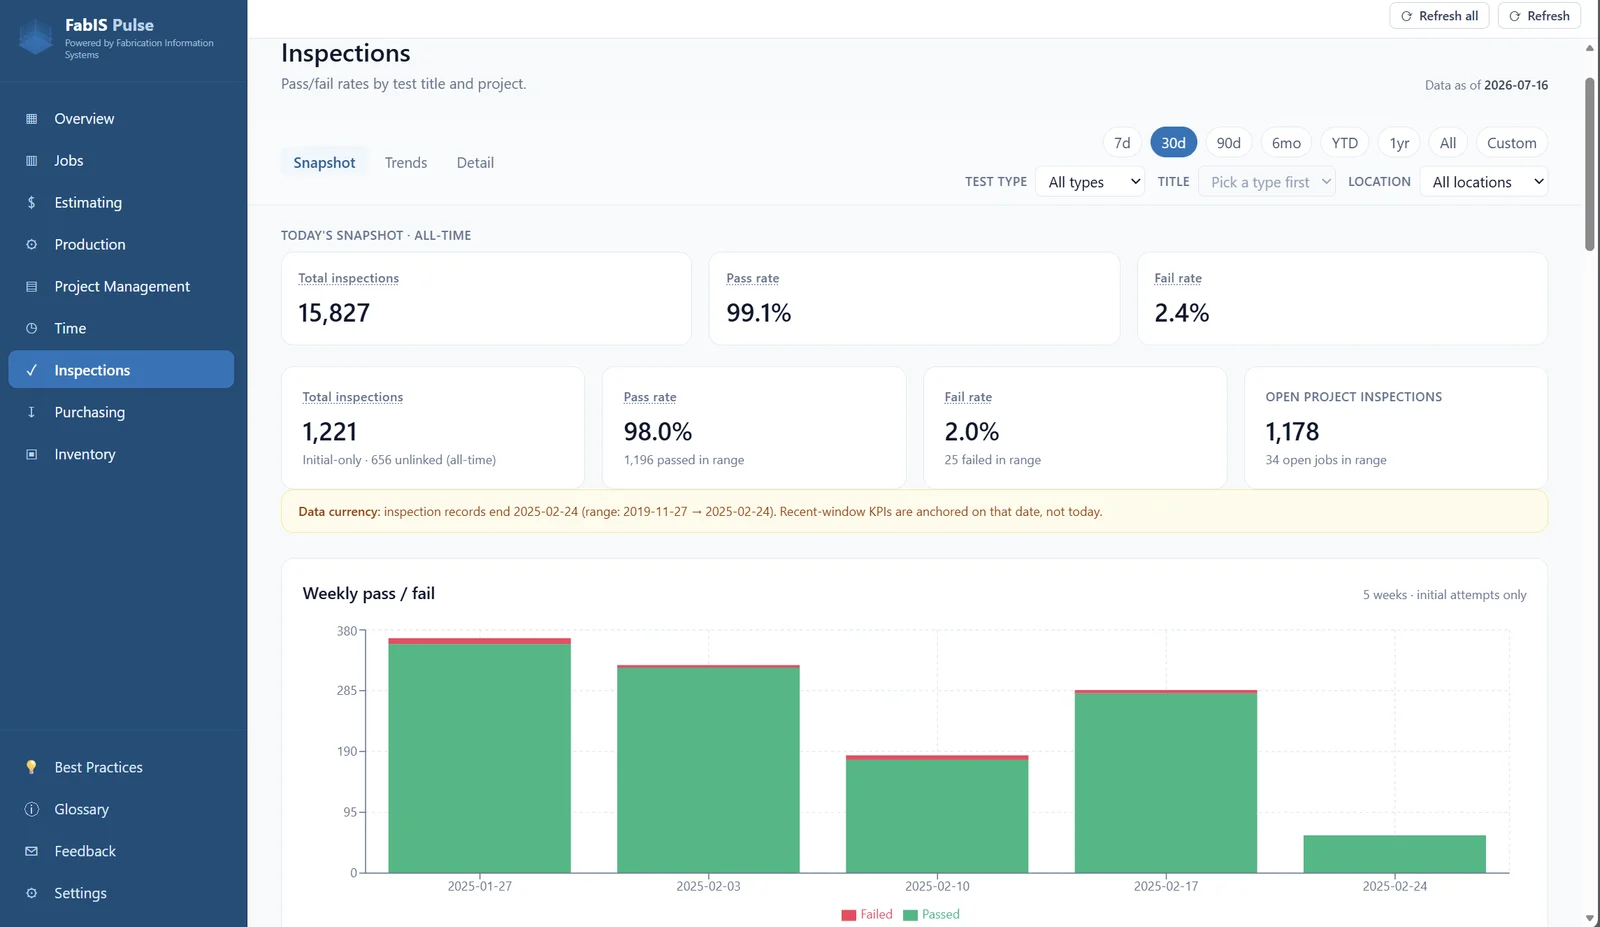Select the 30d time range

click(1173, 143)
